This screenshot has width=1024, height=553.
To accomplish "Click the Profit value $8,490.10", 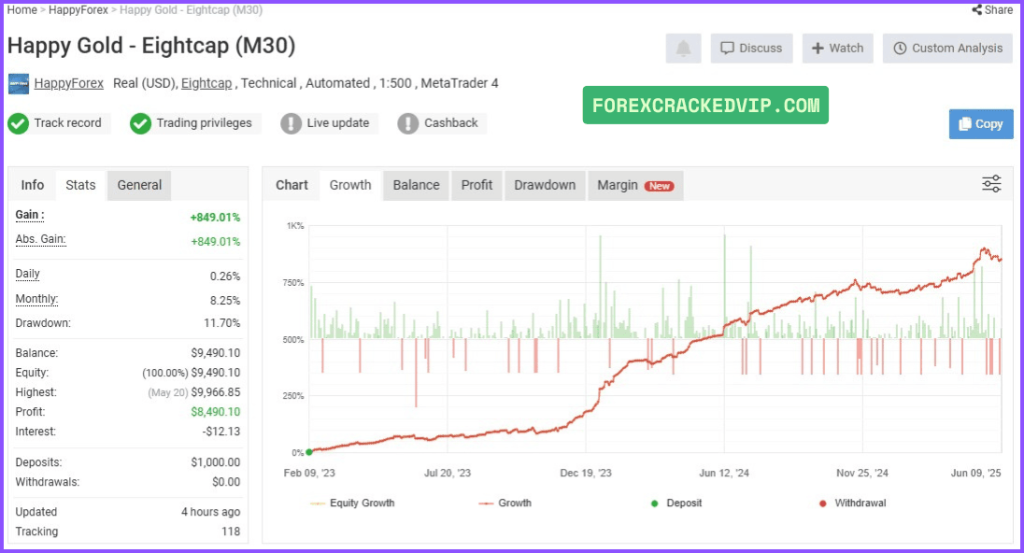I will (215, 412).
